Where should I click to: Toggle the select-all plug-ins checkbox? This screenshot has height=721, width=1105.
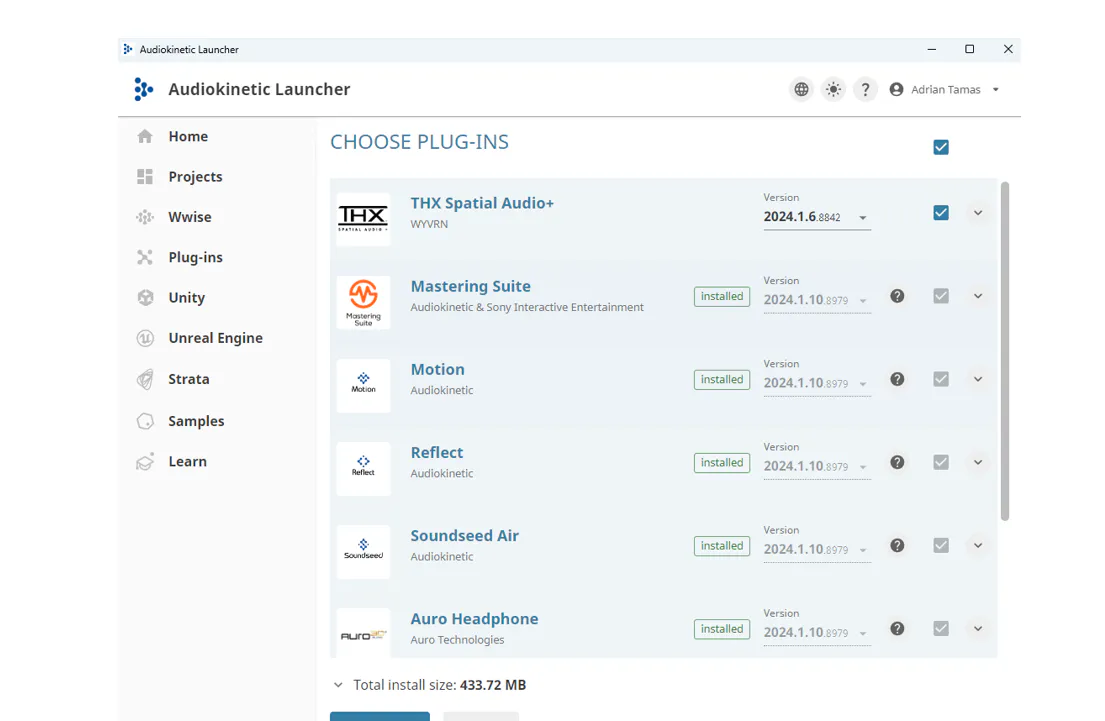(941, 147)
